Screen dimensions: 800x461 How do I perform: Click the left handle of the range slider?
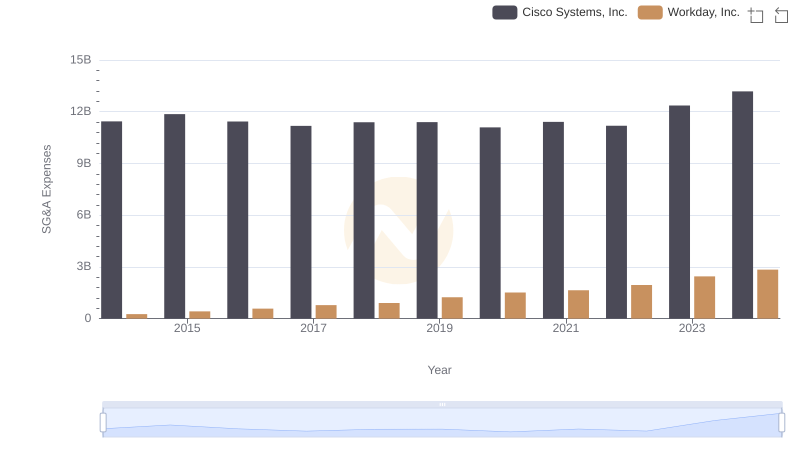pos(103,423)
